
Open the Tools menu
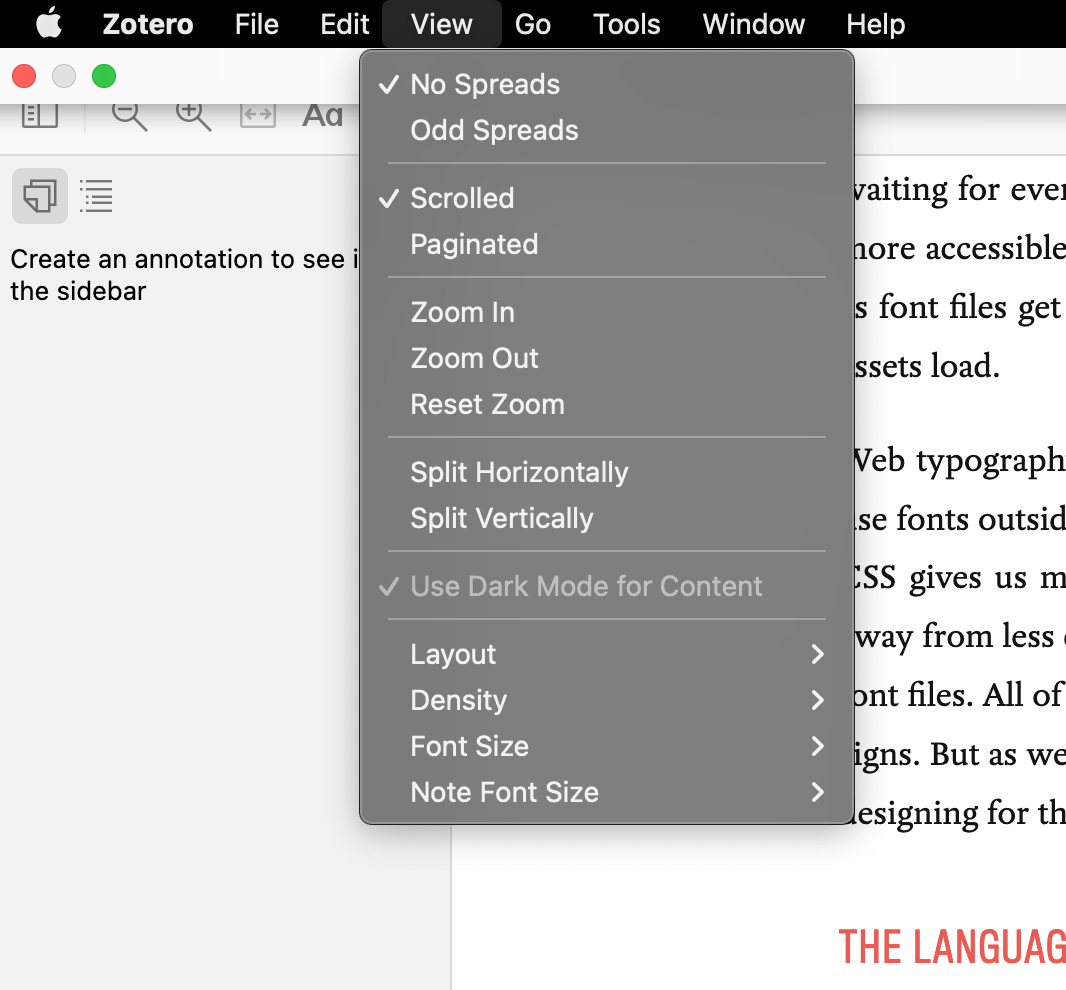(626, 24)
